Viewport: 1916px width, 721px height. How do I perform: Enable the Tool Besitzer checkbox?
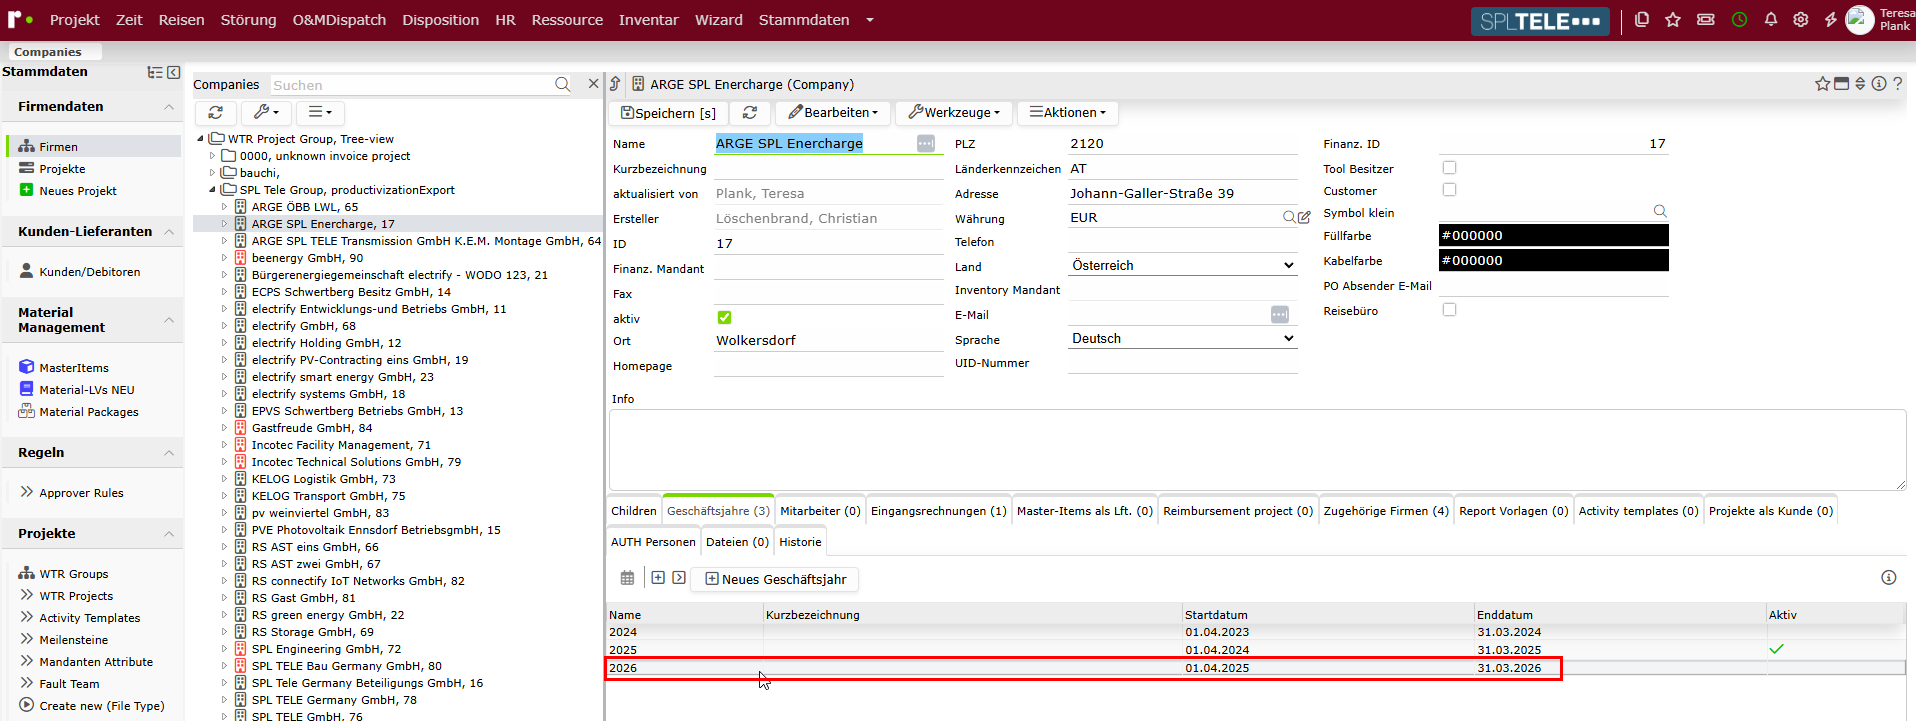point(1449,168)
